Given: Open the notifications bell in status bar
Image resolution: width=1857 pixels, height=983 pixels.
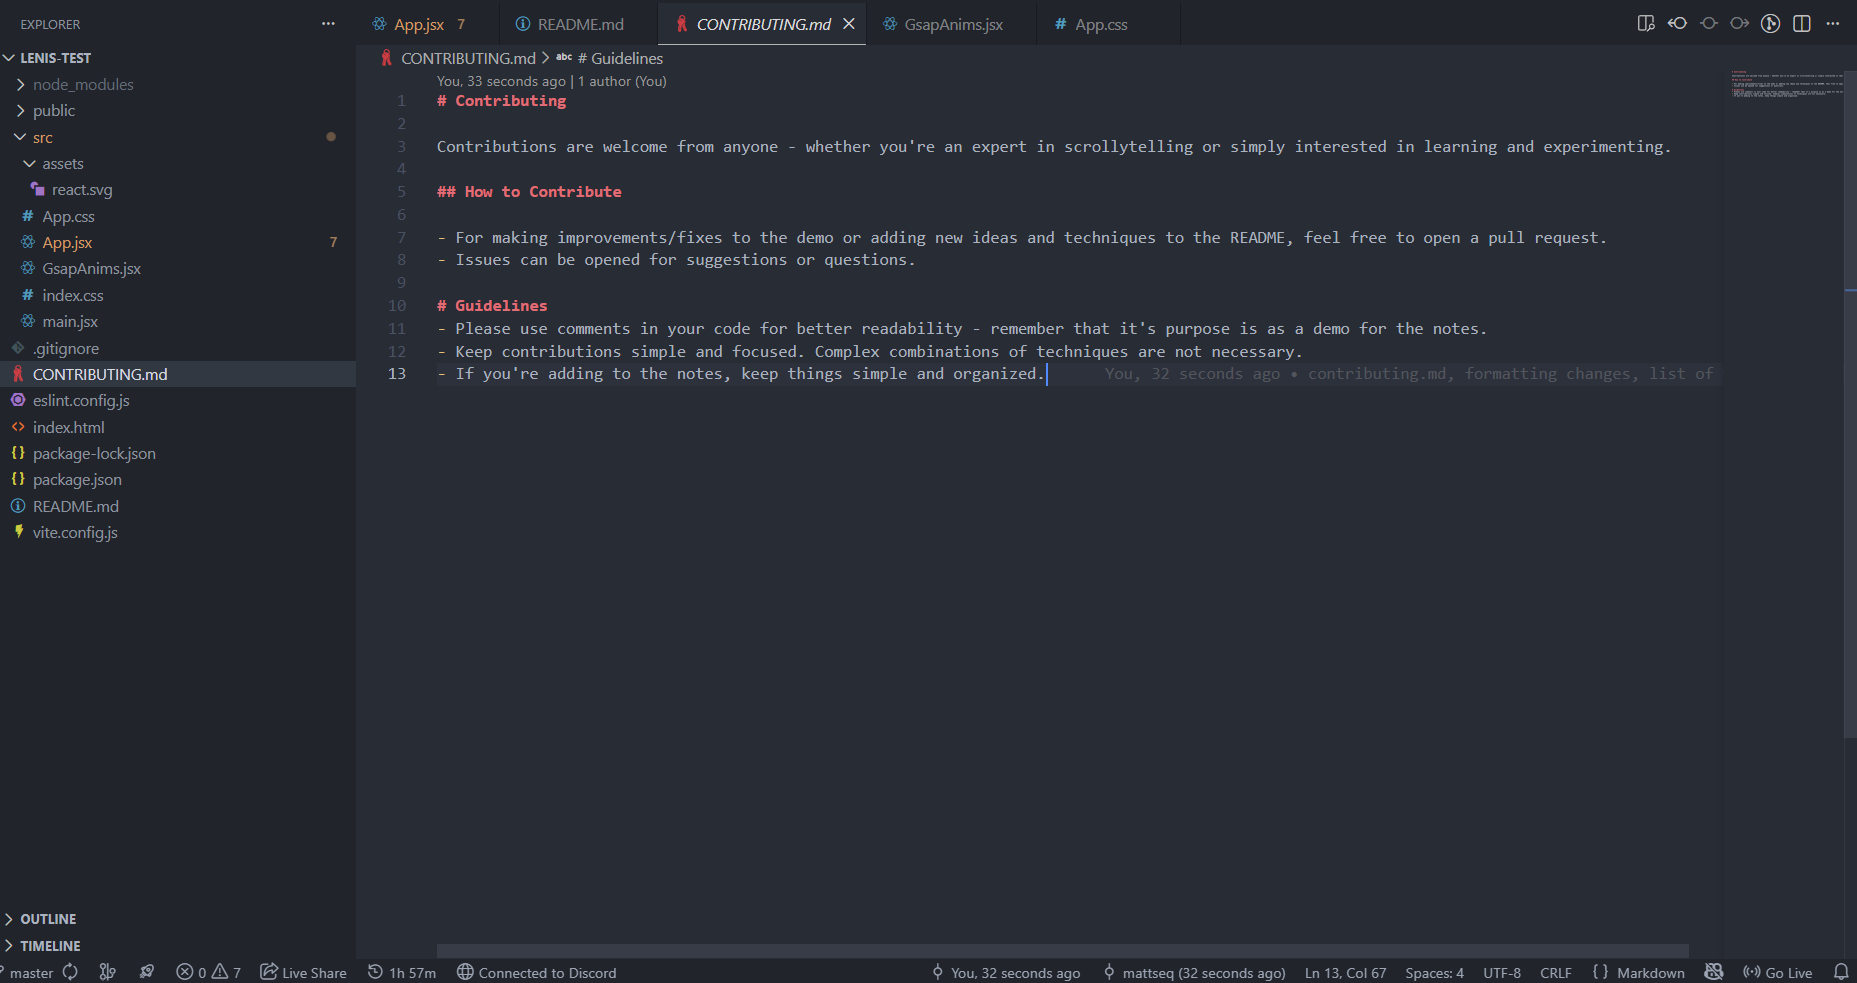Looking at the screenshot, I should [x=1841, y=972].
